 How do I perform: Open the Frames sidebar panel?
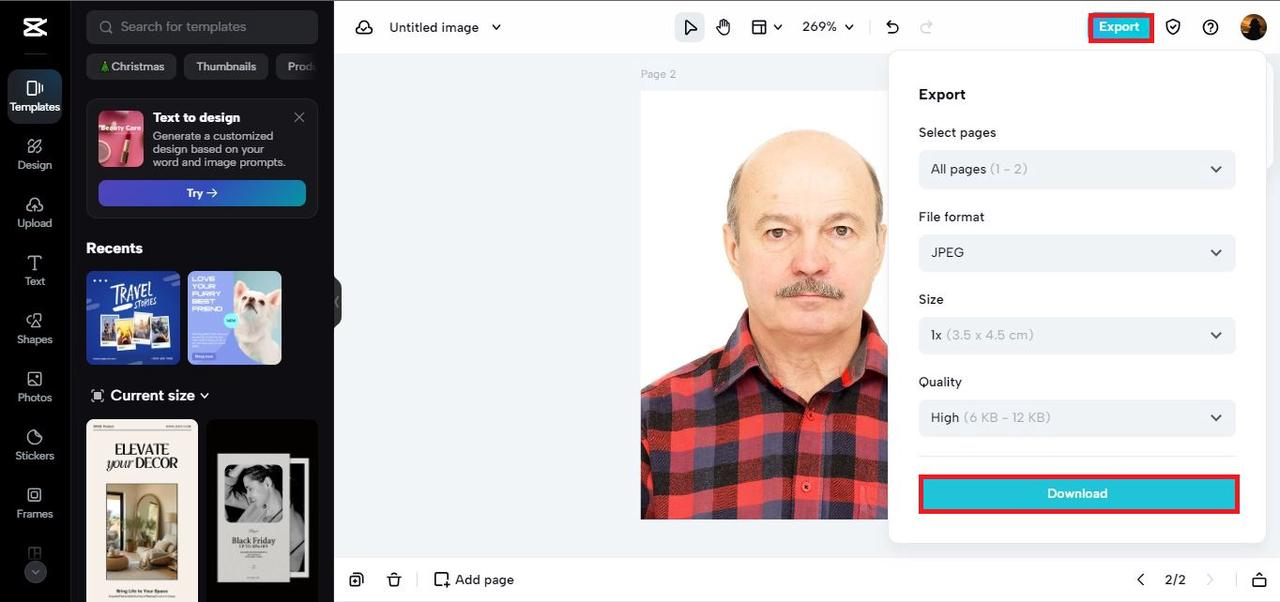[x=35, y=502]
